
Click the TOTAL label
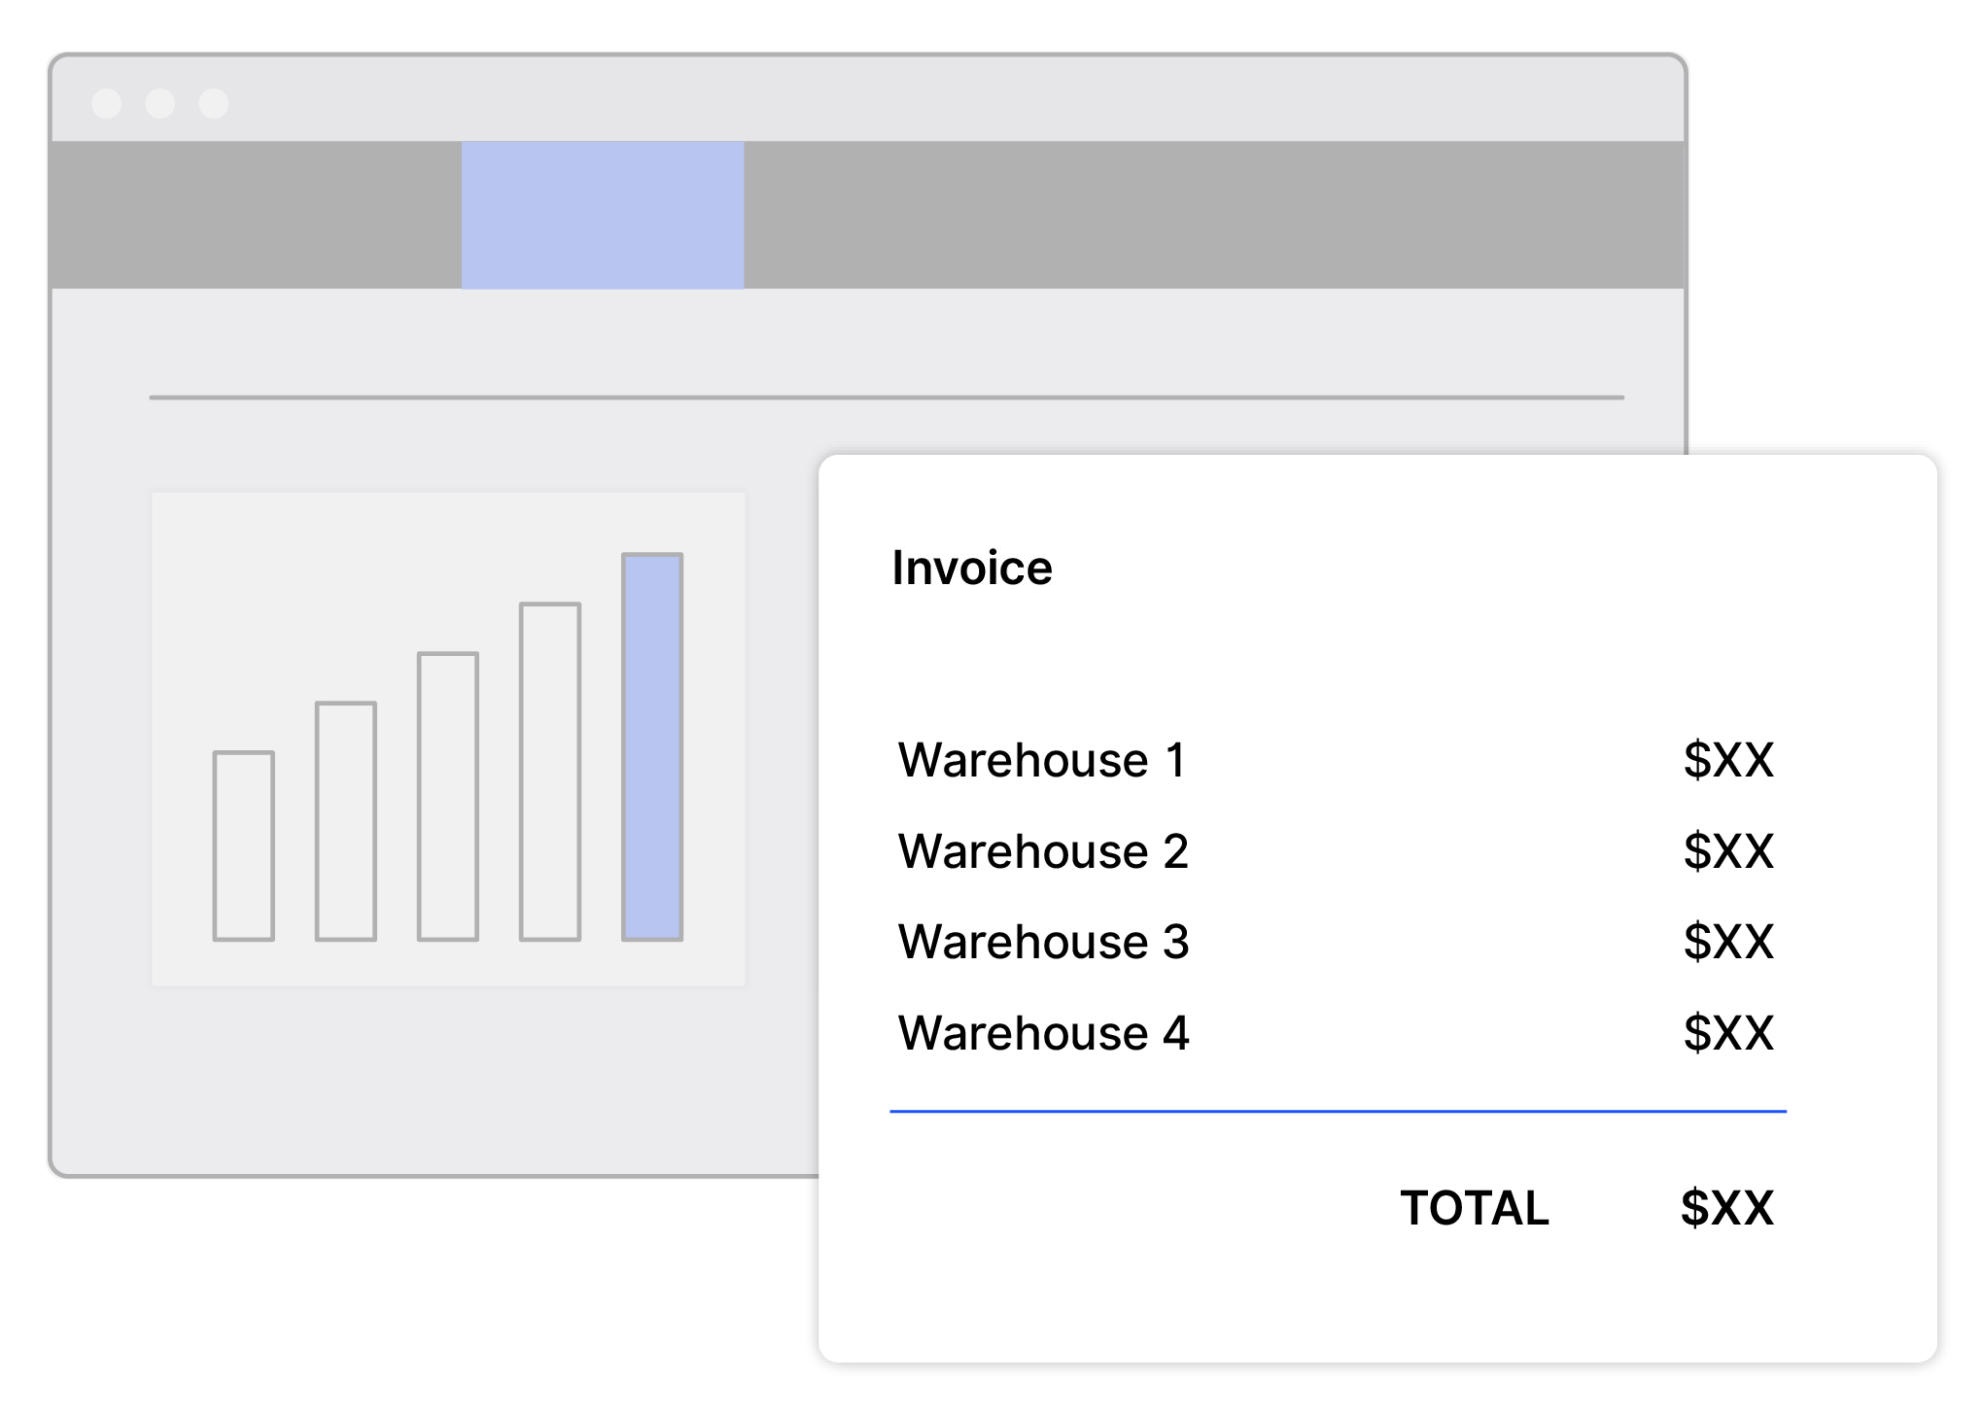1474,1208
